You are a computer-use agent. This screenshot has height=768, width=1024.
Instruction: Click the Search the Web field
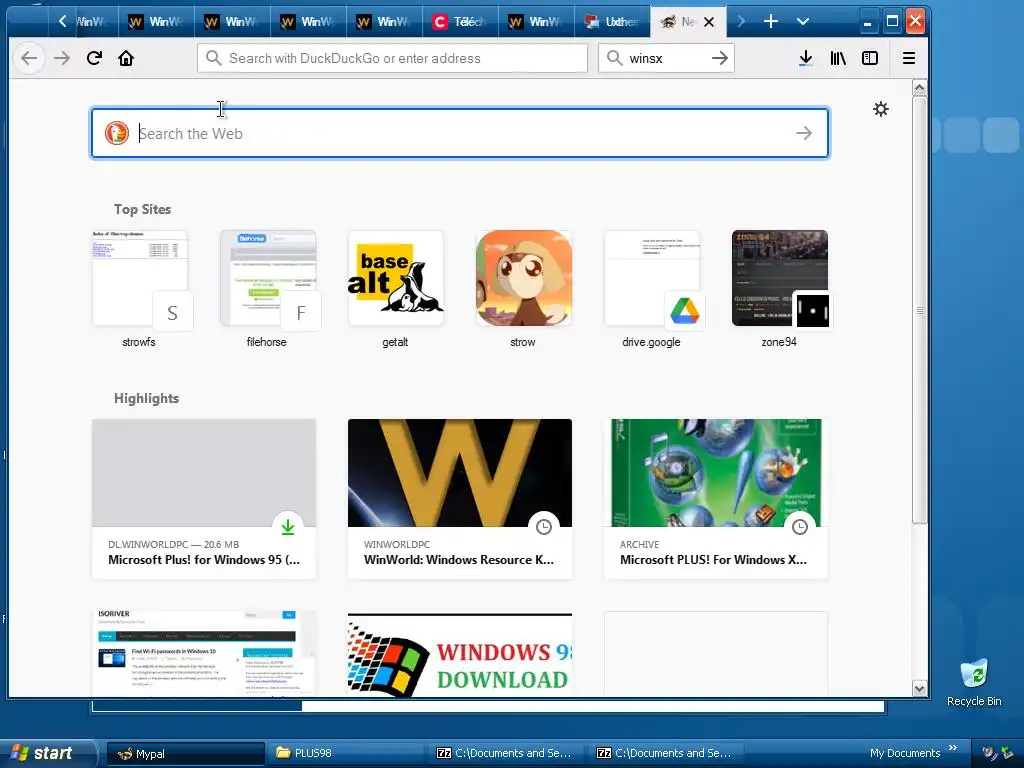click(x=460, y=133)
